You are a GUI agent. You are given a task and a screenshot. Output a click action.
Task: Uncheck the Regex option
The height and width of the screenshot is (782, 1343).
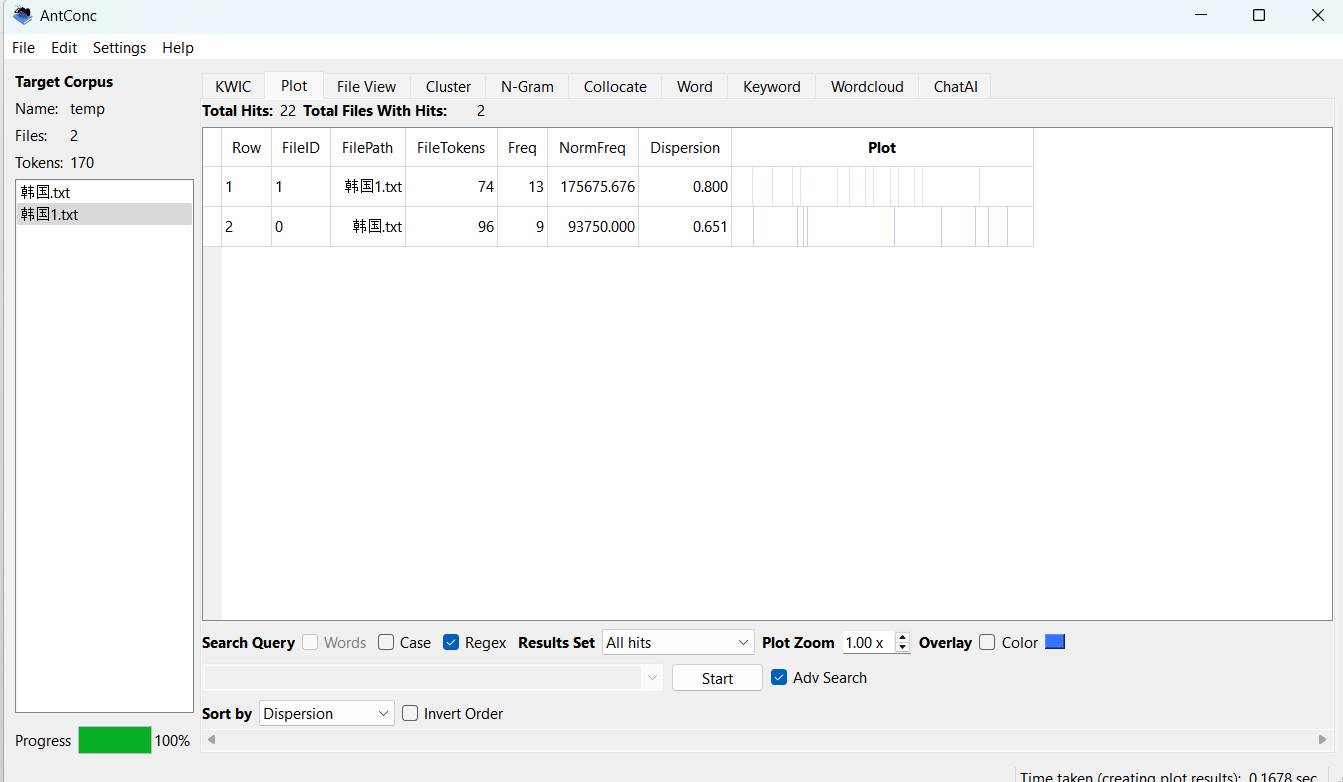point(451,643)
